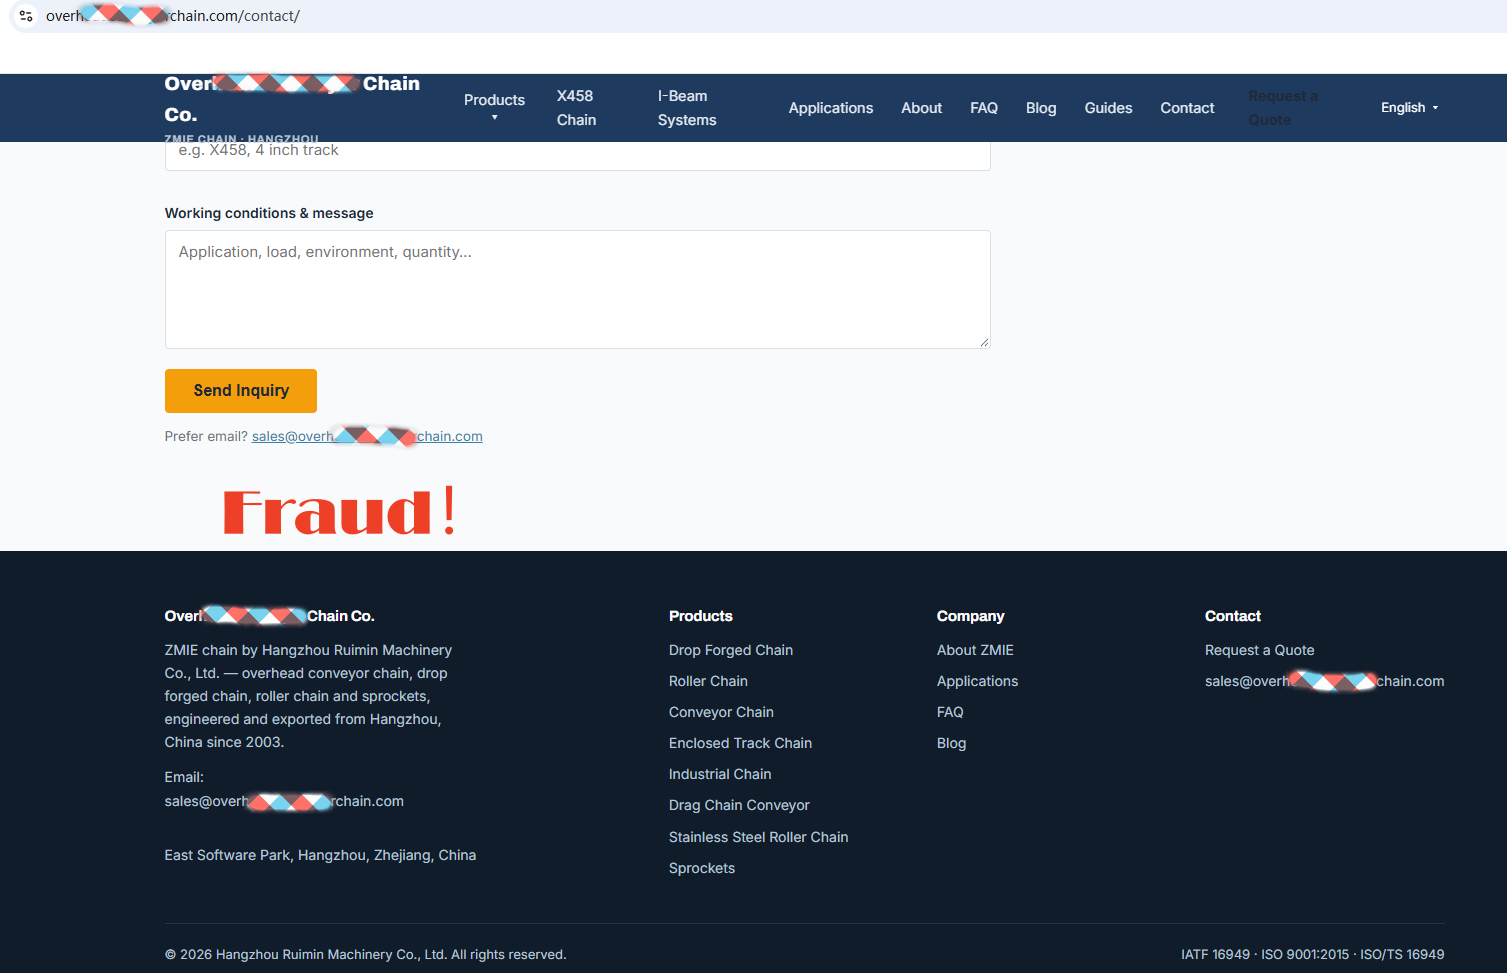
Task: Select Industrial Chain in the footer
Action: point(720,774)
